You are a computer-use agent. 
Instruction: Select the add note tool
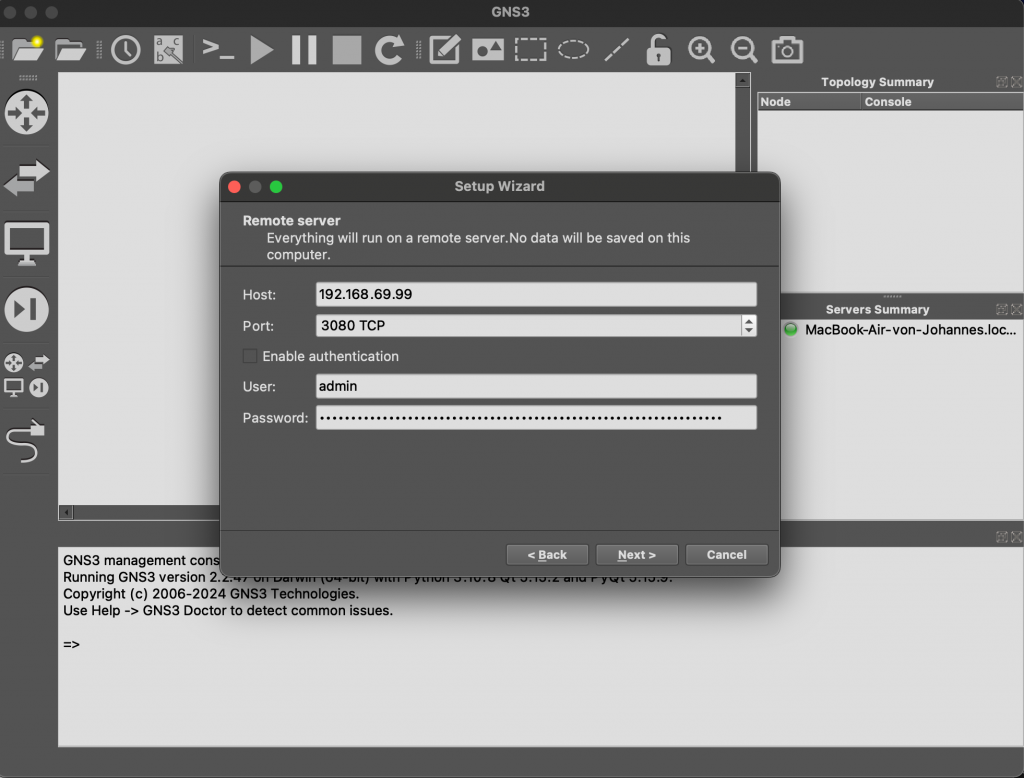point(445,50)
